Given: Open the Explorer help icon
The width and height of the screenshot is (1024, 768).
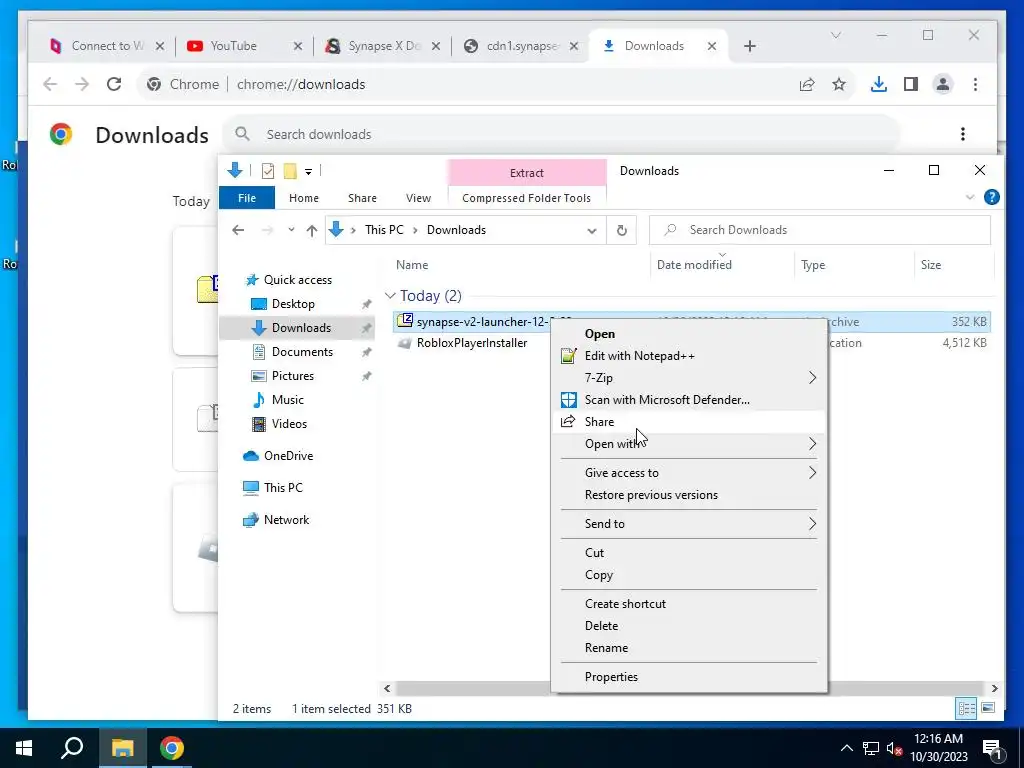Looking at the screenshot, I should pyautogui.click(x=991, y=197).
